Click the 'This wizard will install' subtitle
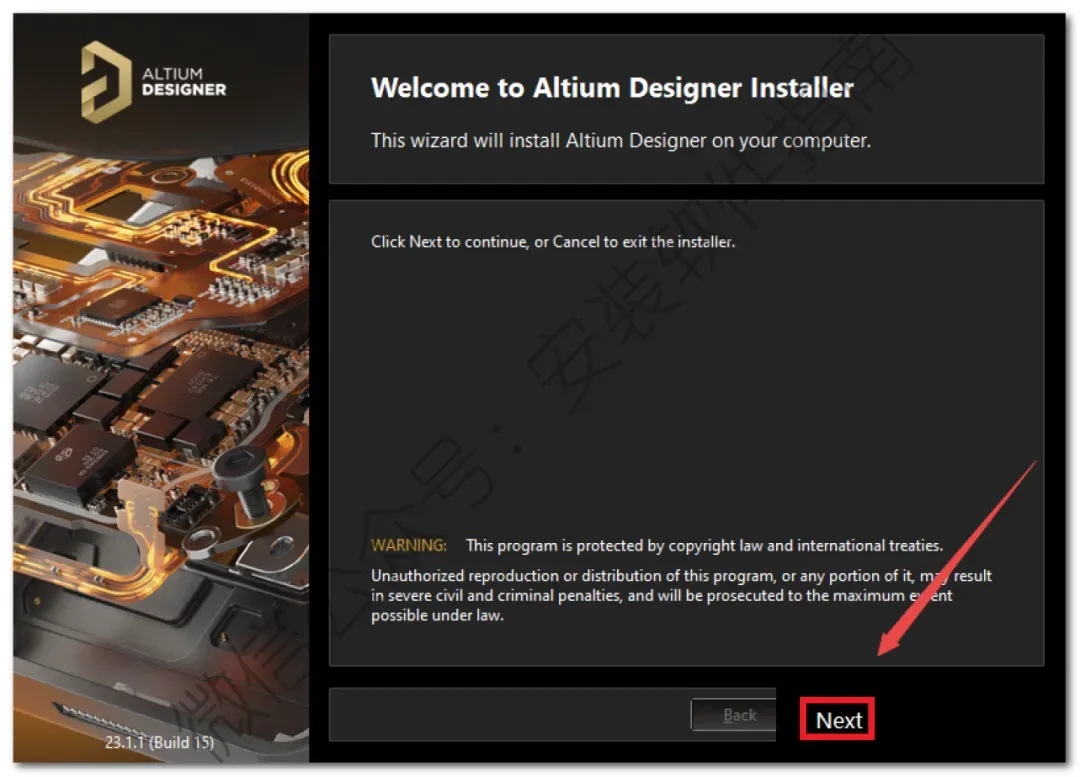The width and height of the screenshot is (1080, 777). [x=621, y=141]
